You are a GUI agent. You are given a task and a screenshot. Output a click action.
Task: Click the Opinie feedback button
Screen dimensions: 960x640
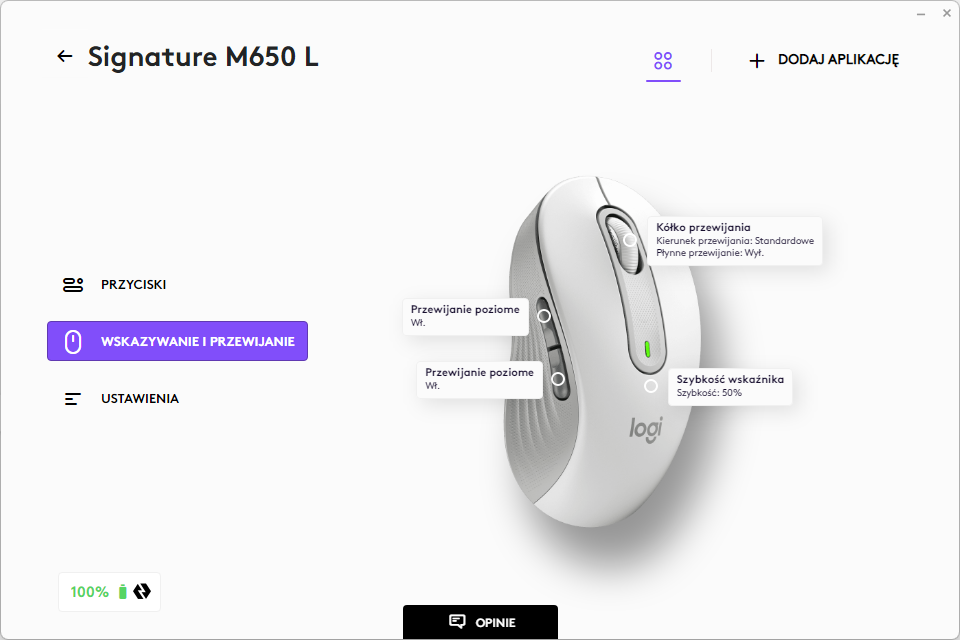click(x=480, y=622)
